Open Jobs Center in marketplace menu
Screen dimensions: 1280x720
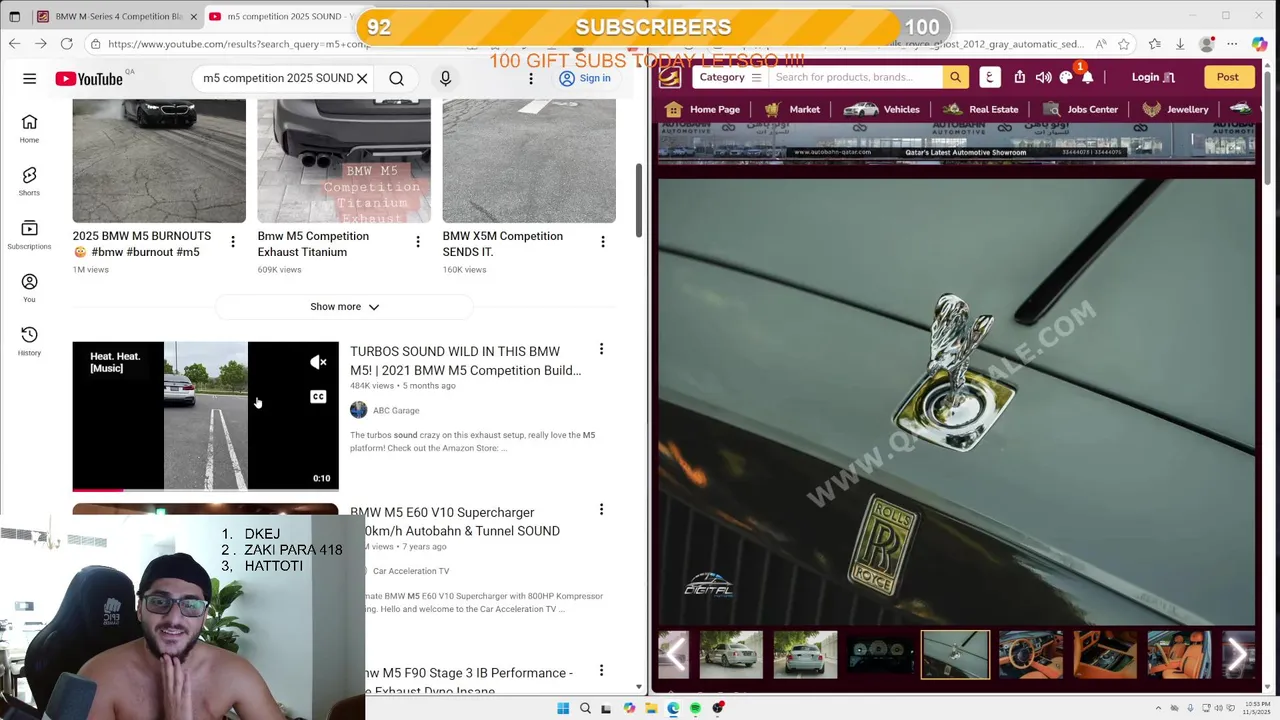coord(1079,109)
